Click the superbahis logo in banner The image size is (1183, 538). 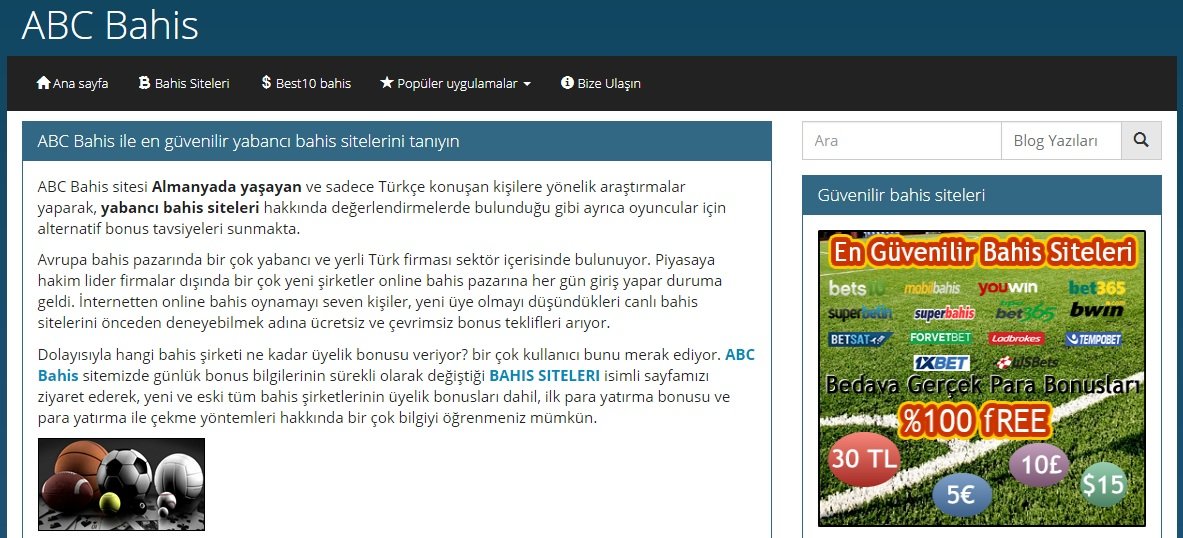[x=944, y=312]
